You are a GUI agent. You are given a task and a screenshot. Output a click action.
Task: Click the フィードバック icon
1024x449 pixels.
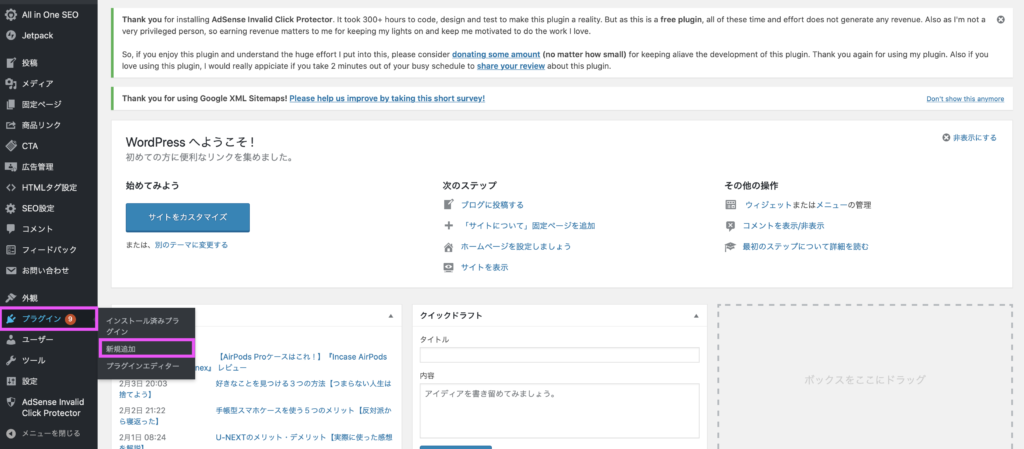pyautogui.click(x=10, y=250)
